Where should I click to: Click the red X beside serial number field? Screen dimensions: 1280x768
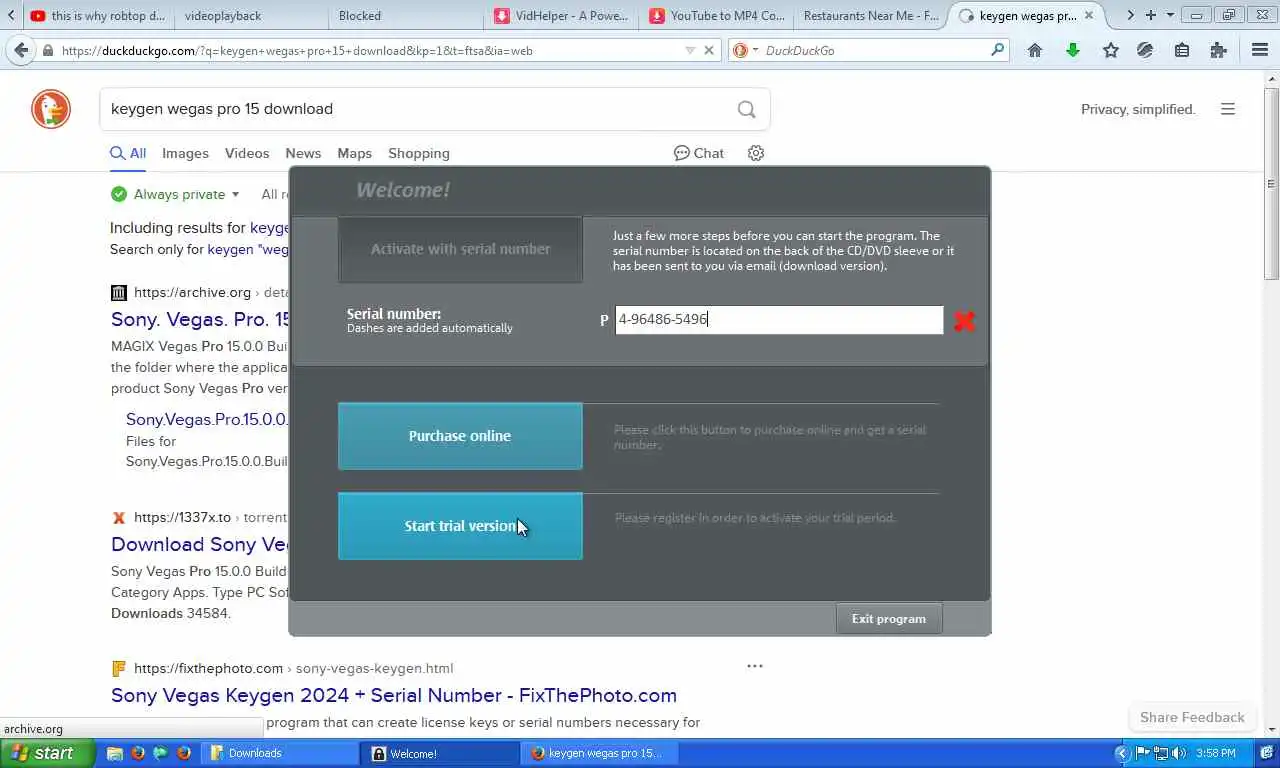click(964, 320)
